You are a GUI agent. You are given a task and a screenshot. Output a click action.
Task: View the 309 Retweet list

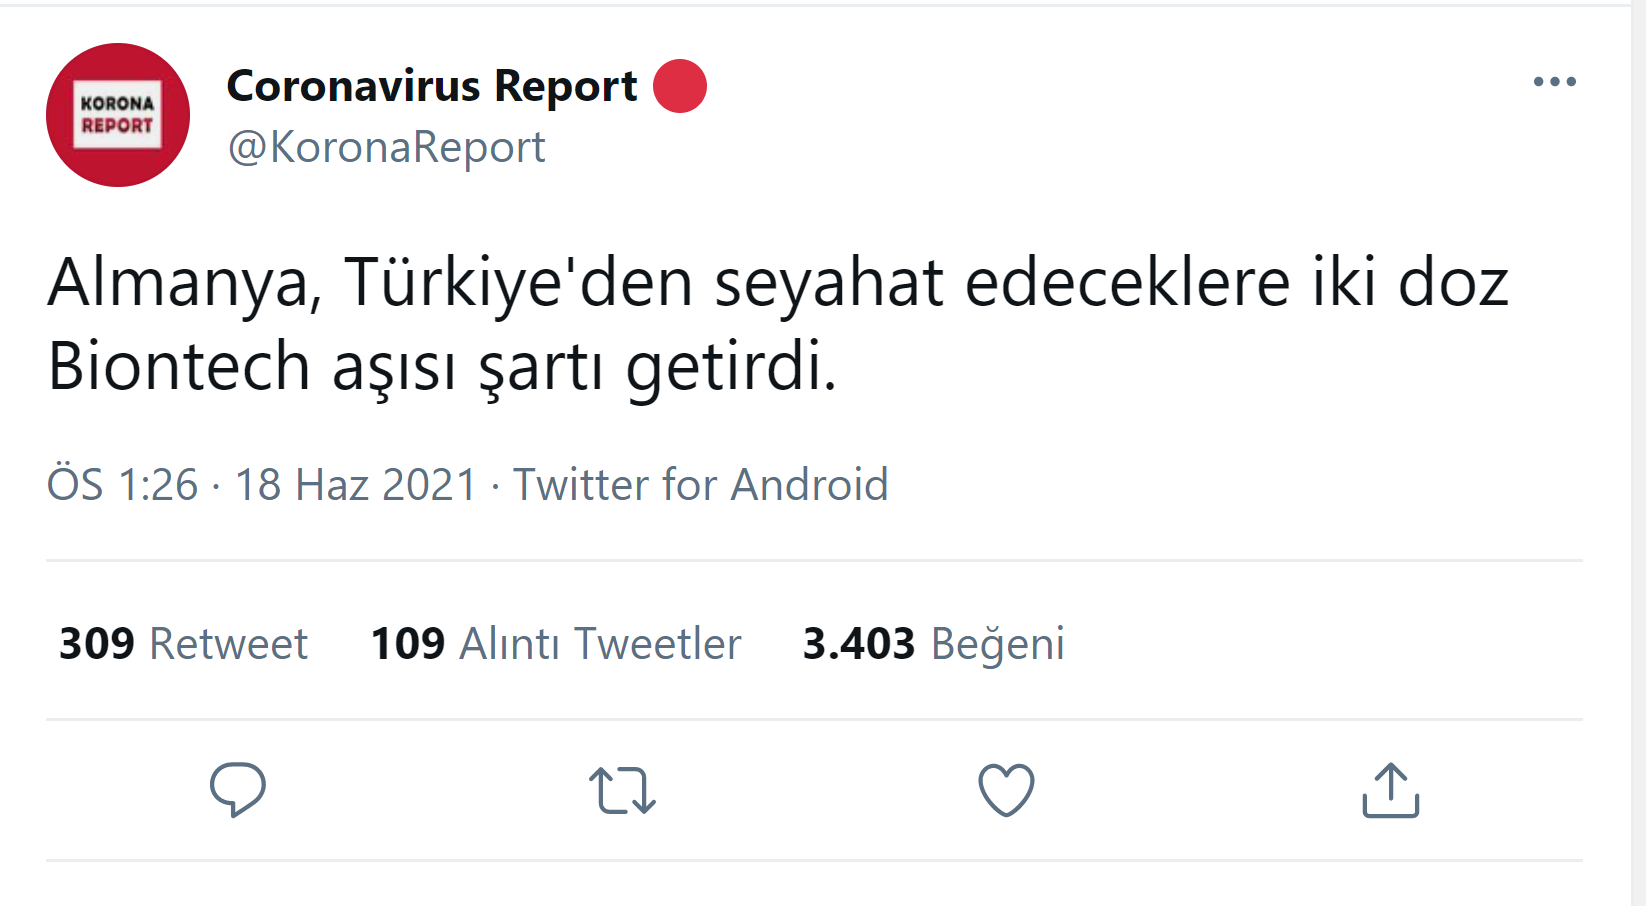183,643
